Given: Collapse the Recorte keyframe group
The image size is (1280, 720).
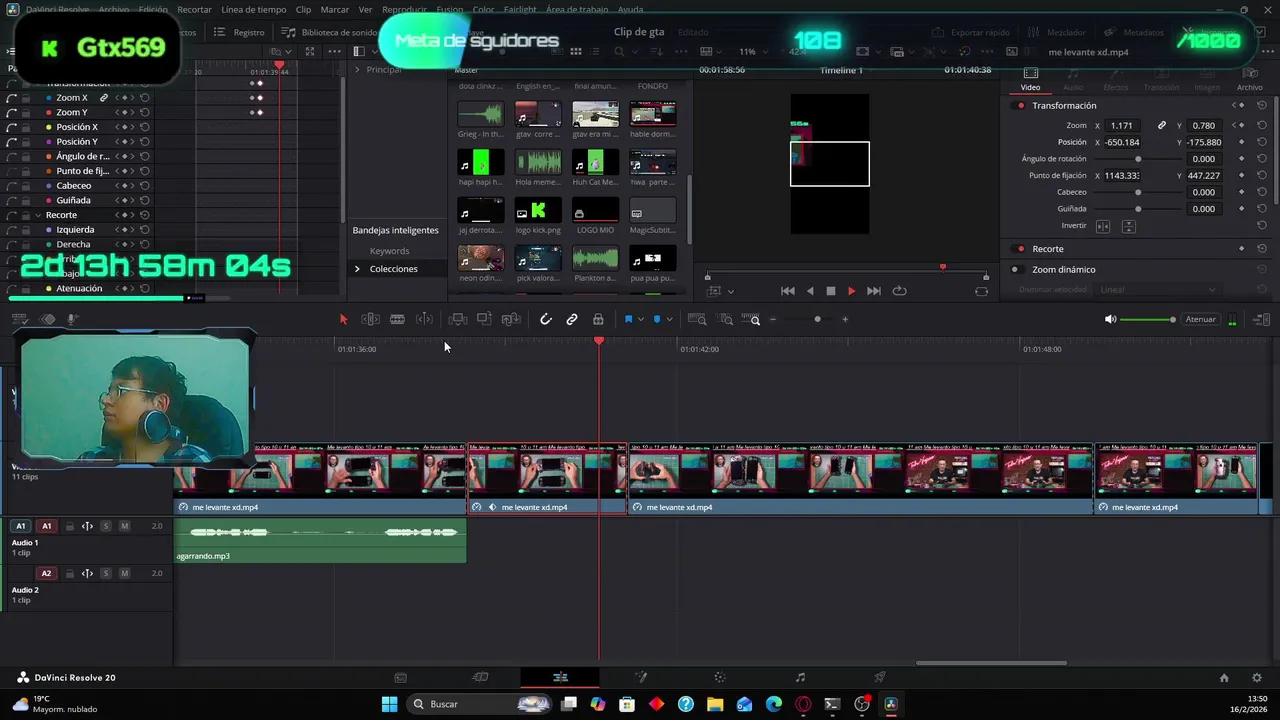Looking at the screenshot, I should [38, 215].
